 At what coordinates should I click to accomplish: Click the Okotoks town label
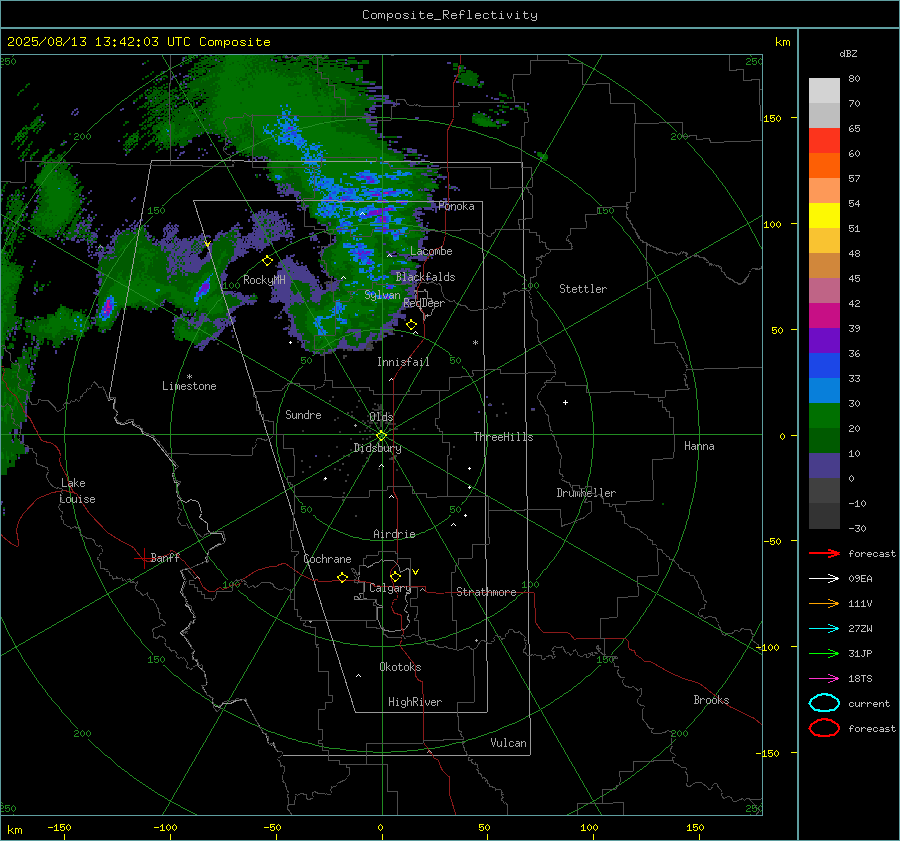pyautogui.click(x=400, y=667)
